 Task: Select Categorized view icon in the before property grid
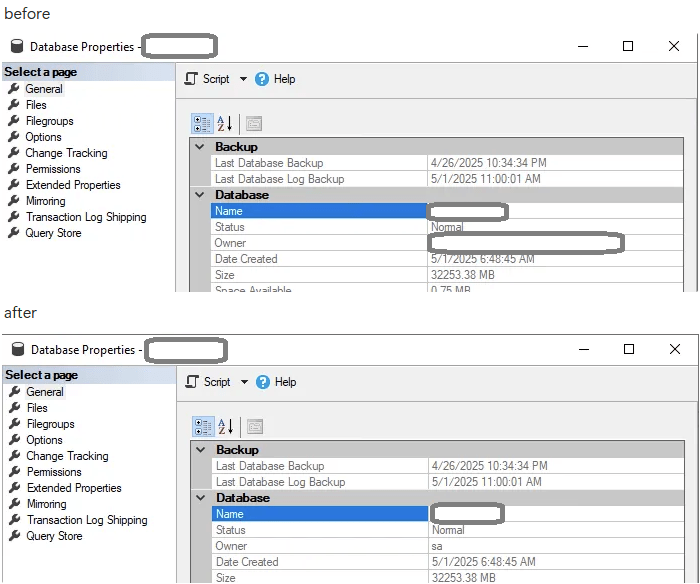202,123
